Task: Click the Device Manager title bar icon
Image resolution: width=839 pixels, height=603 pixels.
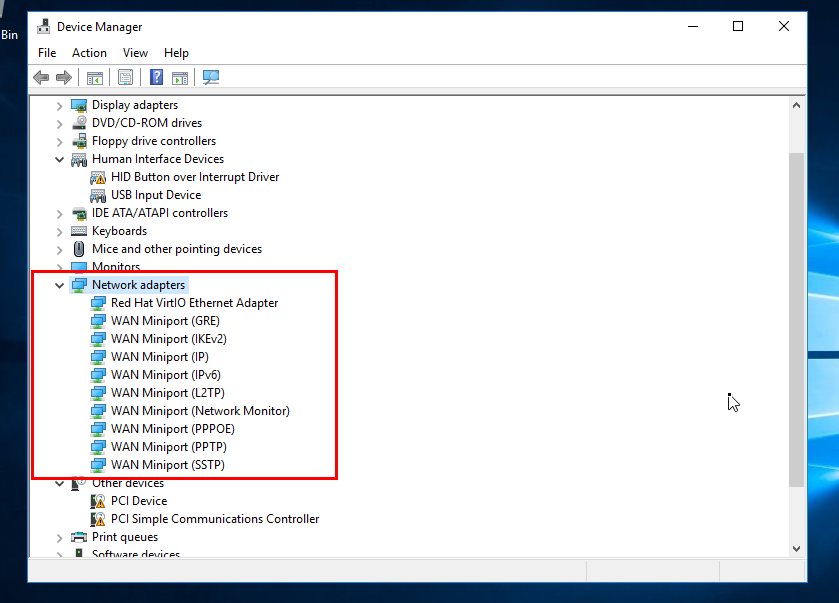Action: point(43,26)
